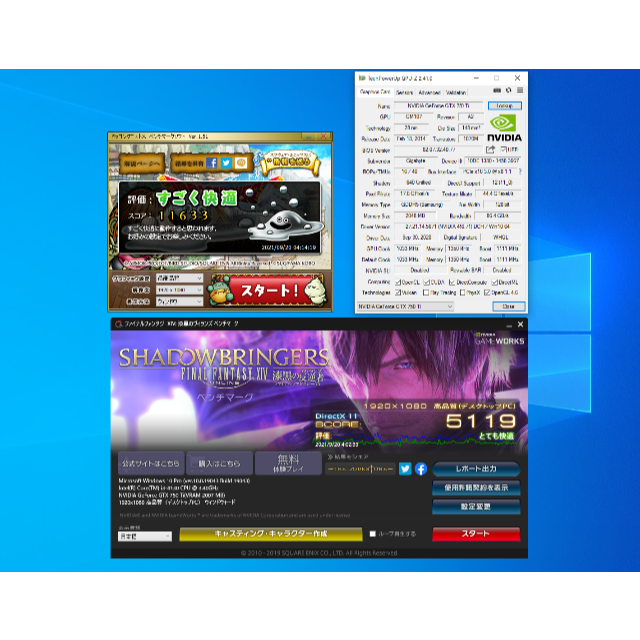Click the score 11633 in Dragon Quest benchmark
This screenshot has height=640, width=640.
(184, 216)
